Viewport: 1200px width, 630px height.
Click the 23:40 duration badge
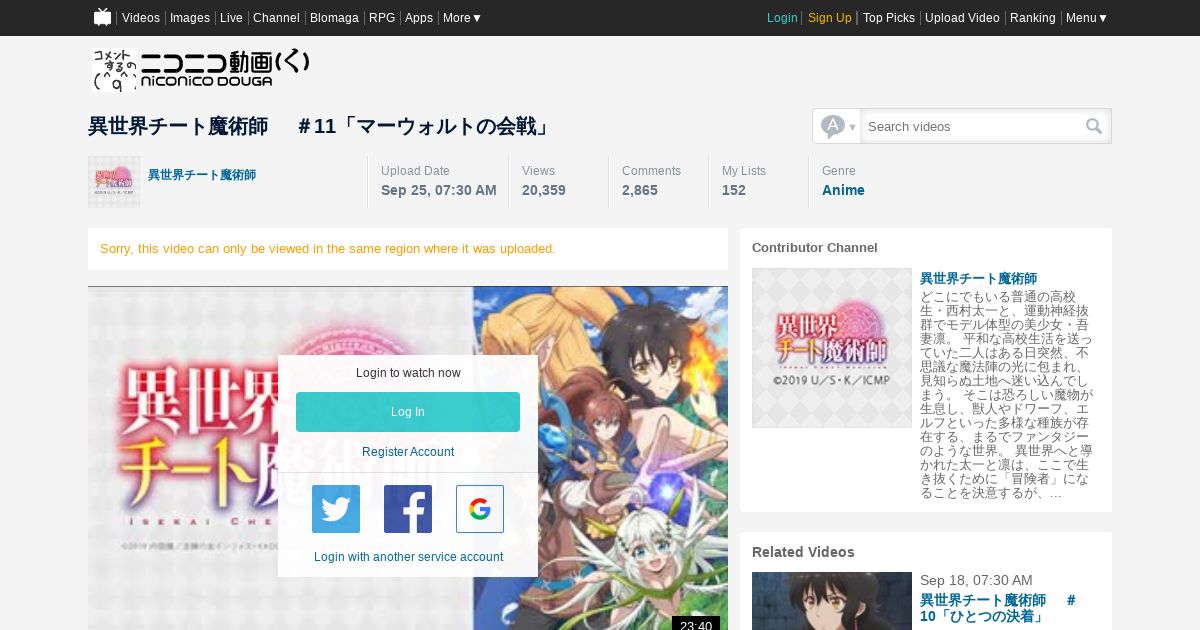click(696, 626)
